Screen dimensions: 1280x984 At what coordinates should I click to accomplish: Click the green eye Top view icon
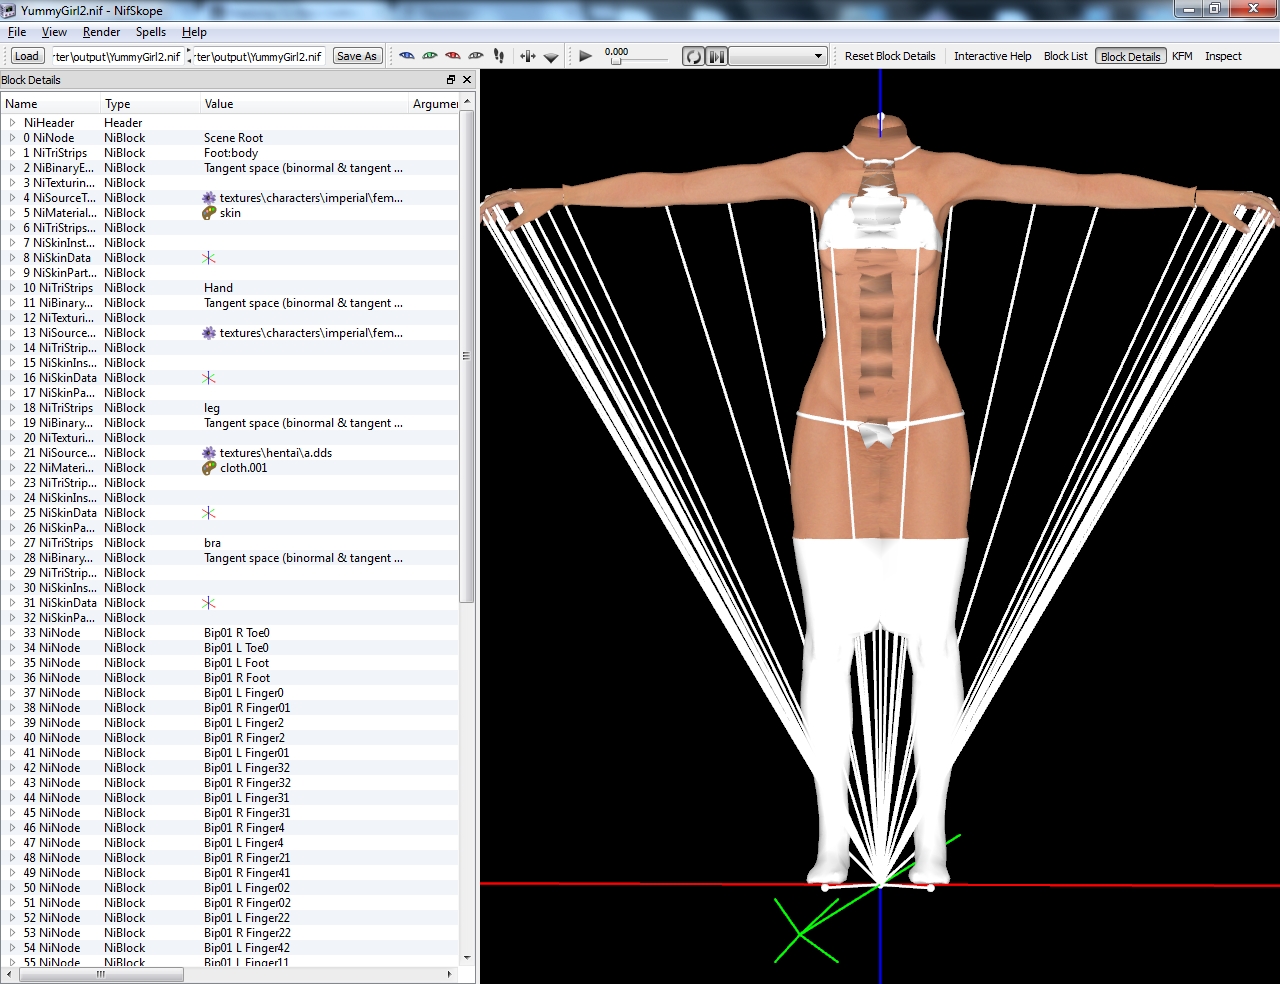point(430,56)
